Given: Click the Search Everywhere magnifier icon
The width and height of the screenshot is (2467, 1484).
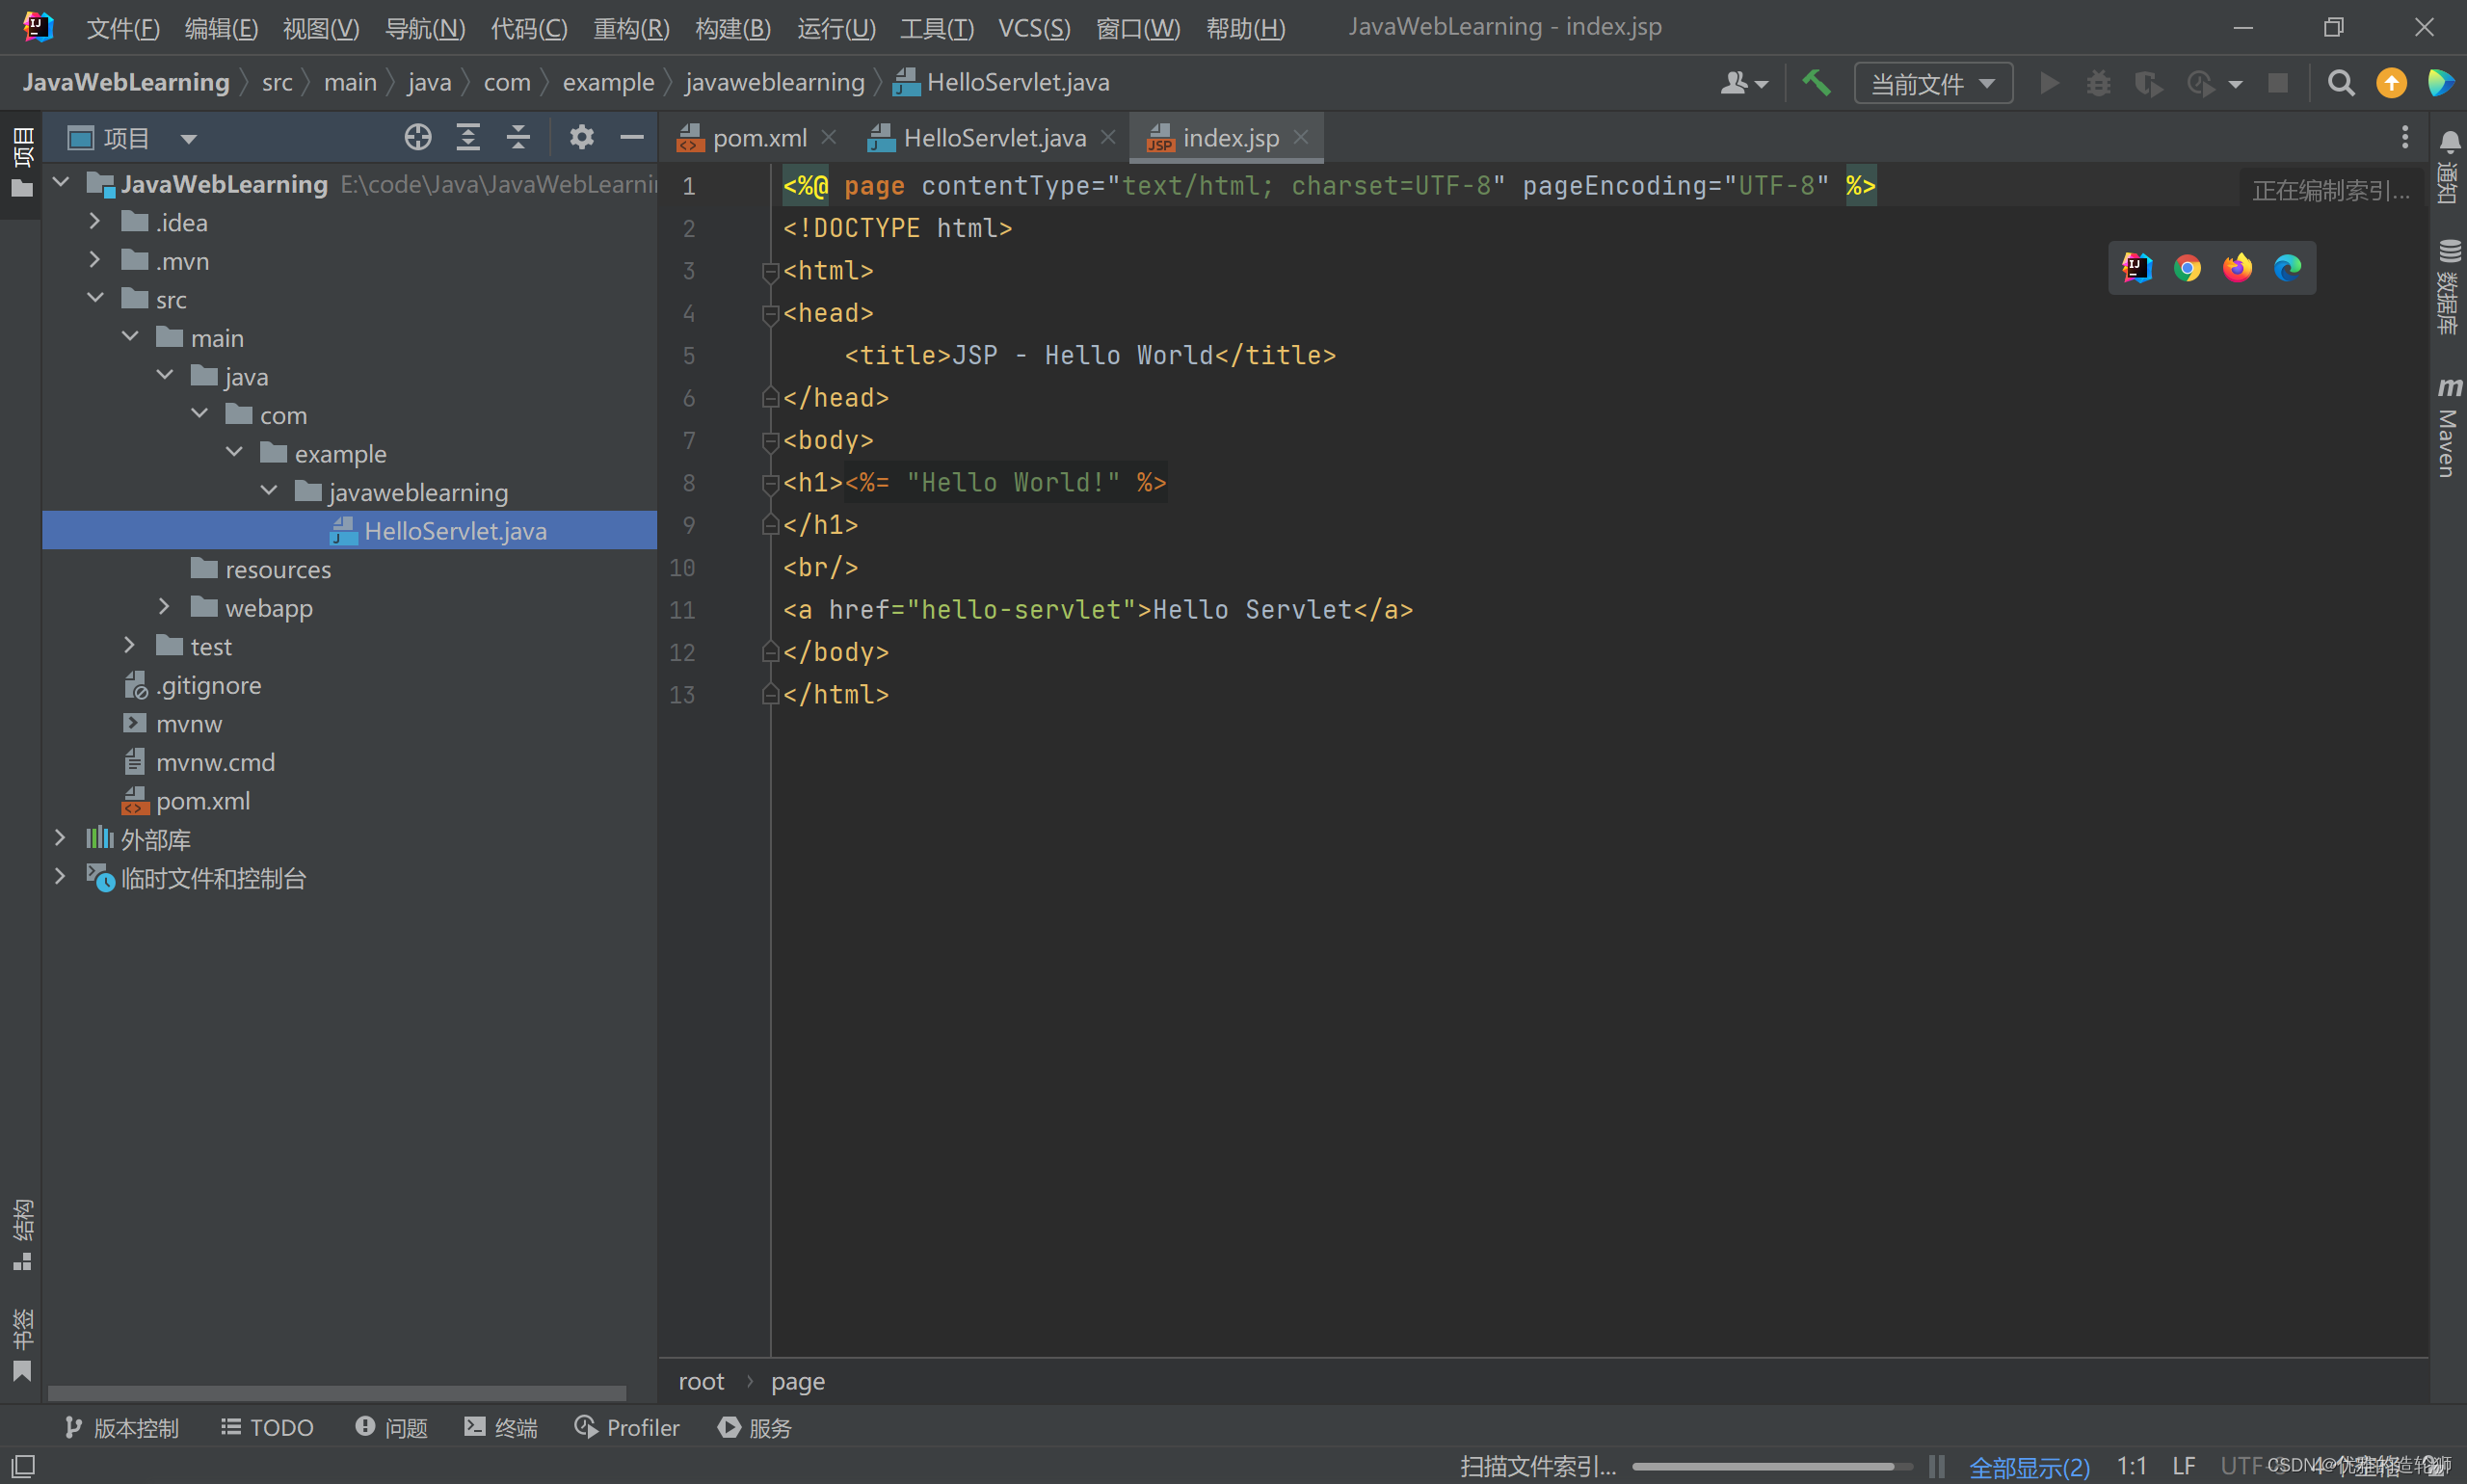Looking at the screenshot, I should 2340,83.
